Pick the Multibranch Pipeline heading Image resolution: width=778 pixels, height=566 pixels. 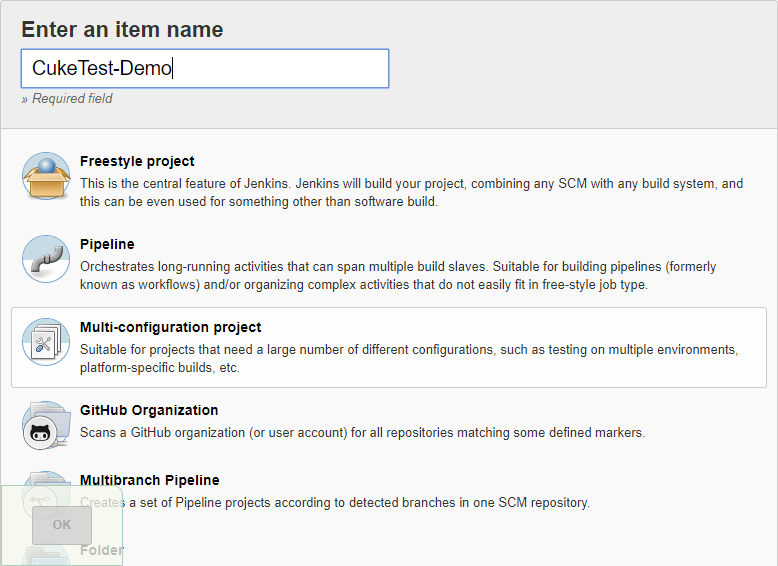(x=149, y=480)
